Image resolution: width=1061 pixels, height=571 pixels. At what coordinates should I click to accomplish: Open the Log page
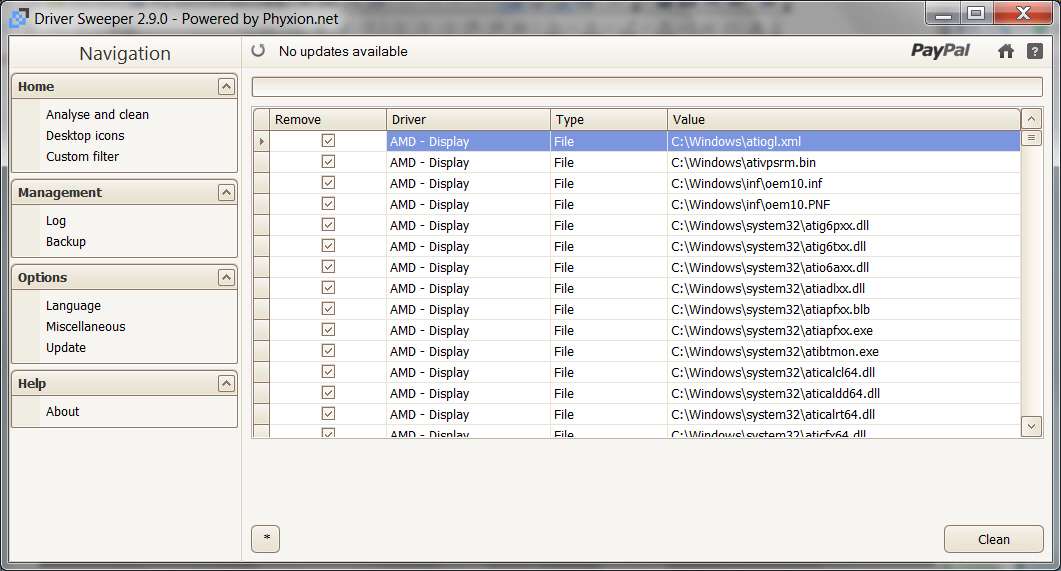click(x=55, y=221)
